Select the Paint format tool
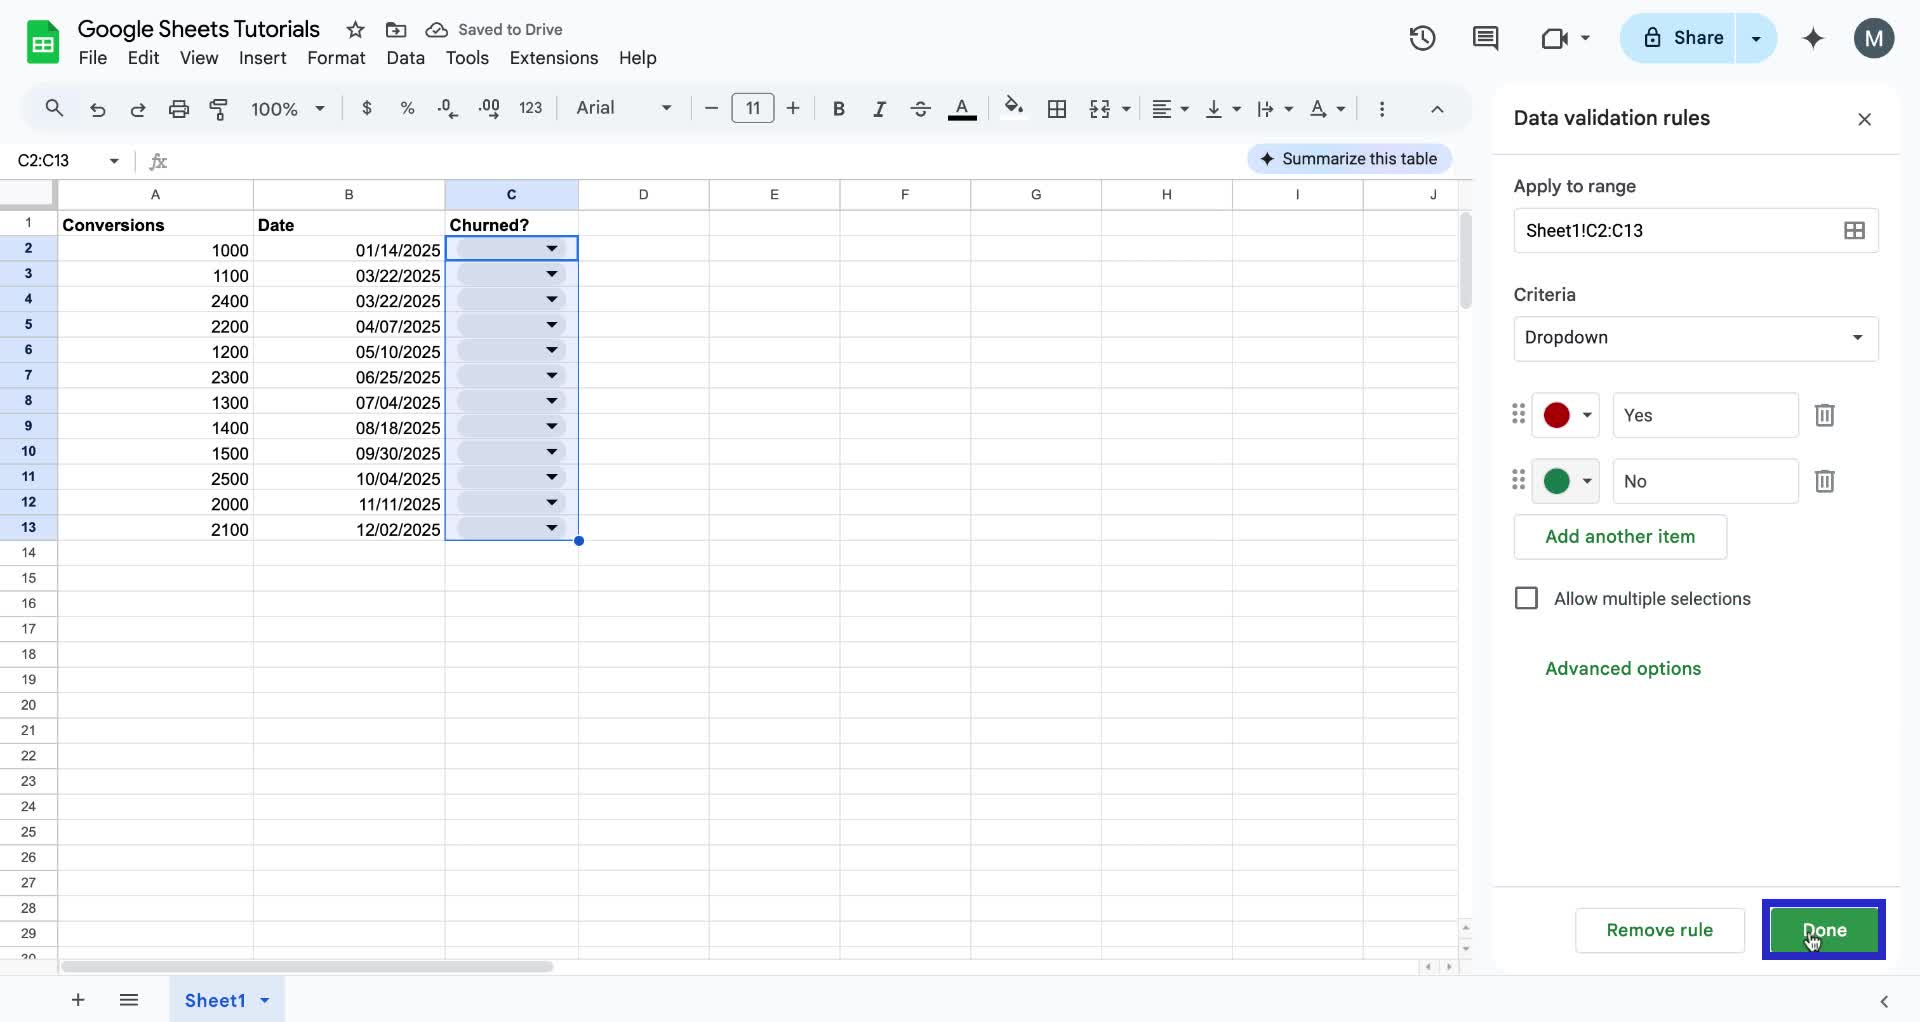 click(219, 109)
